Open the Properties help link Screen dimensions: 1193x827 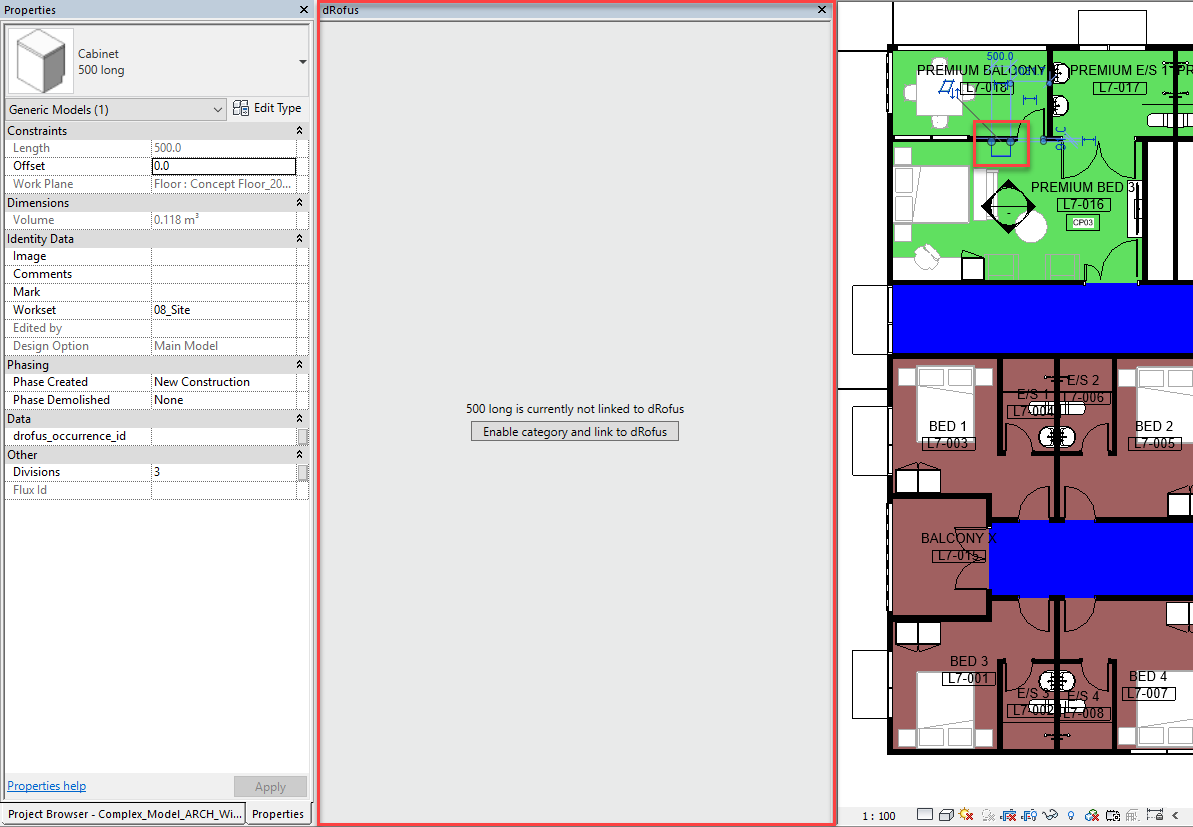tap(46, 786)
